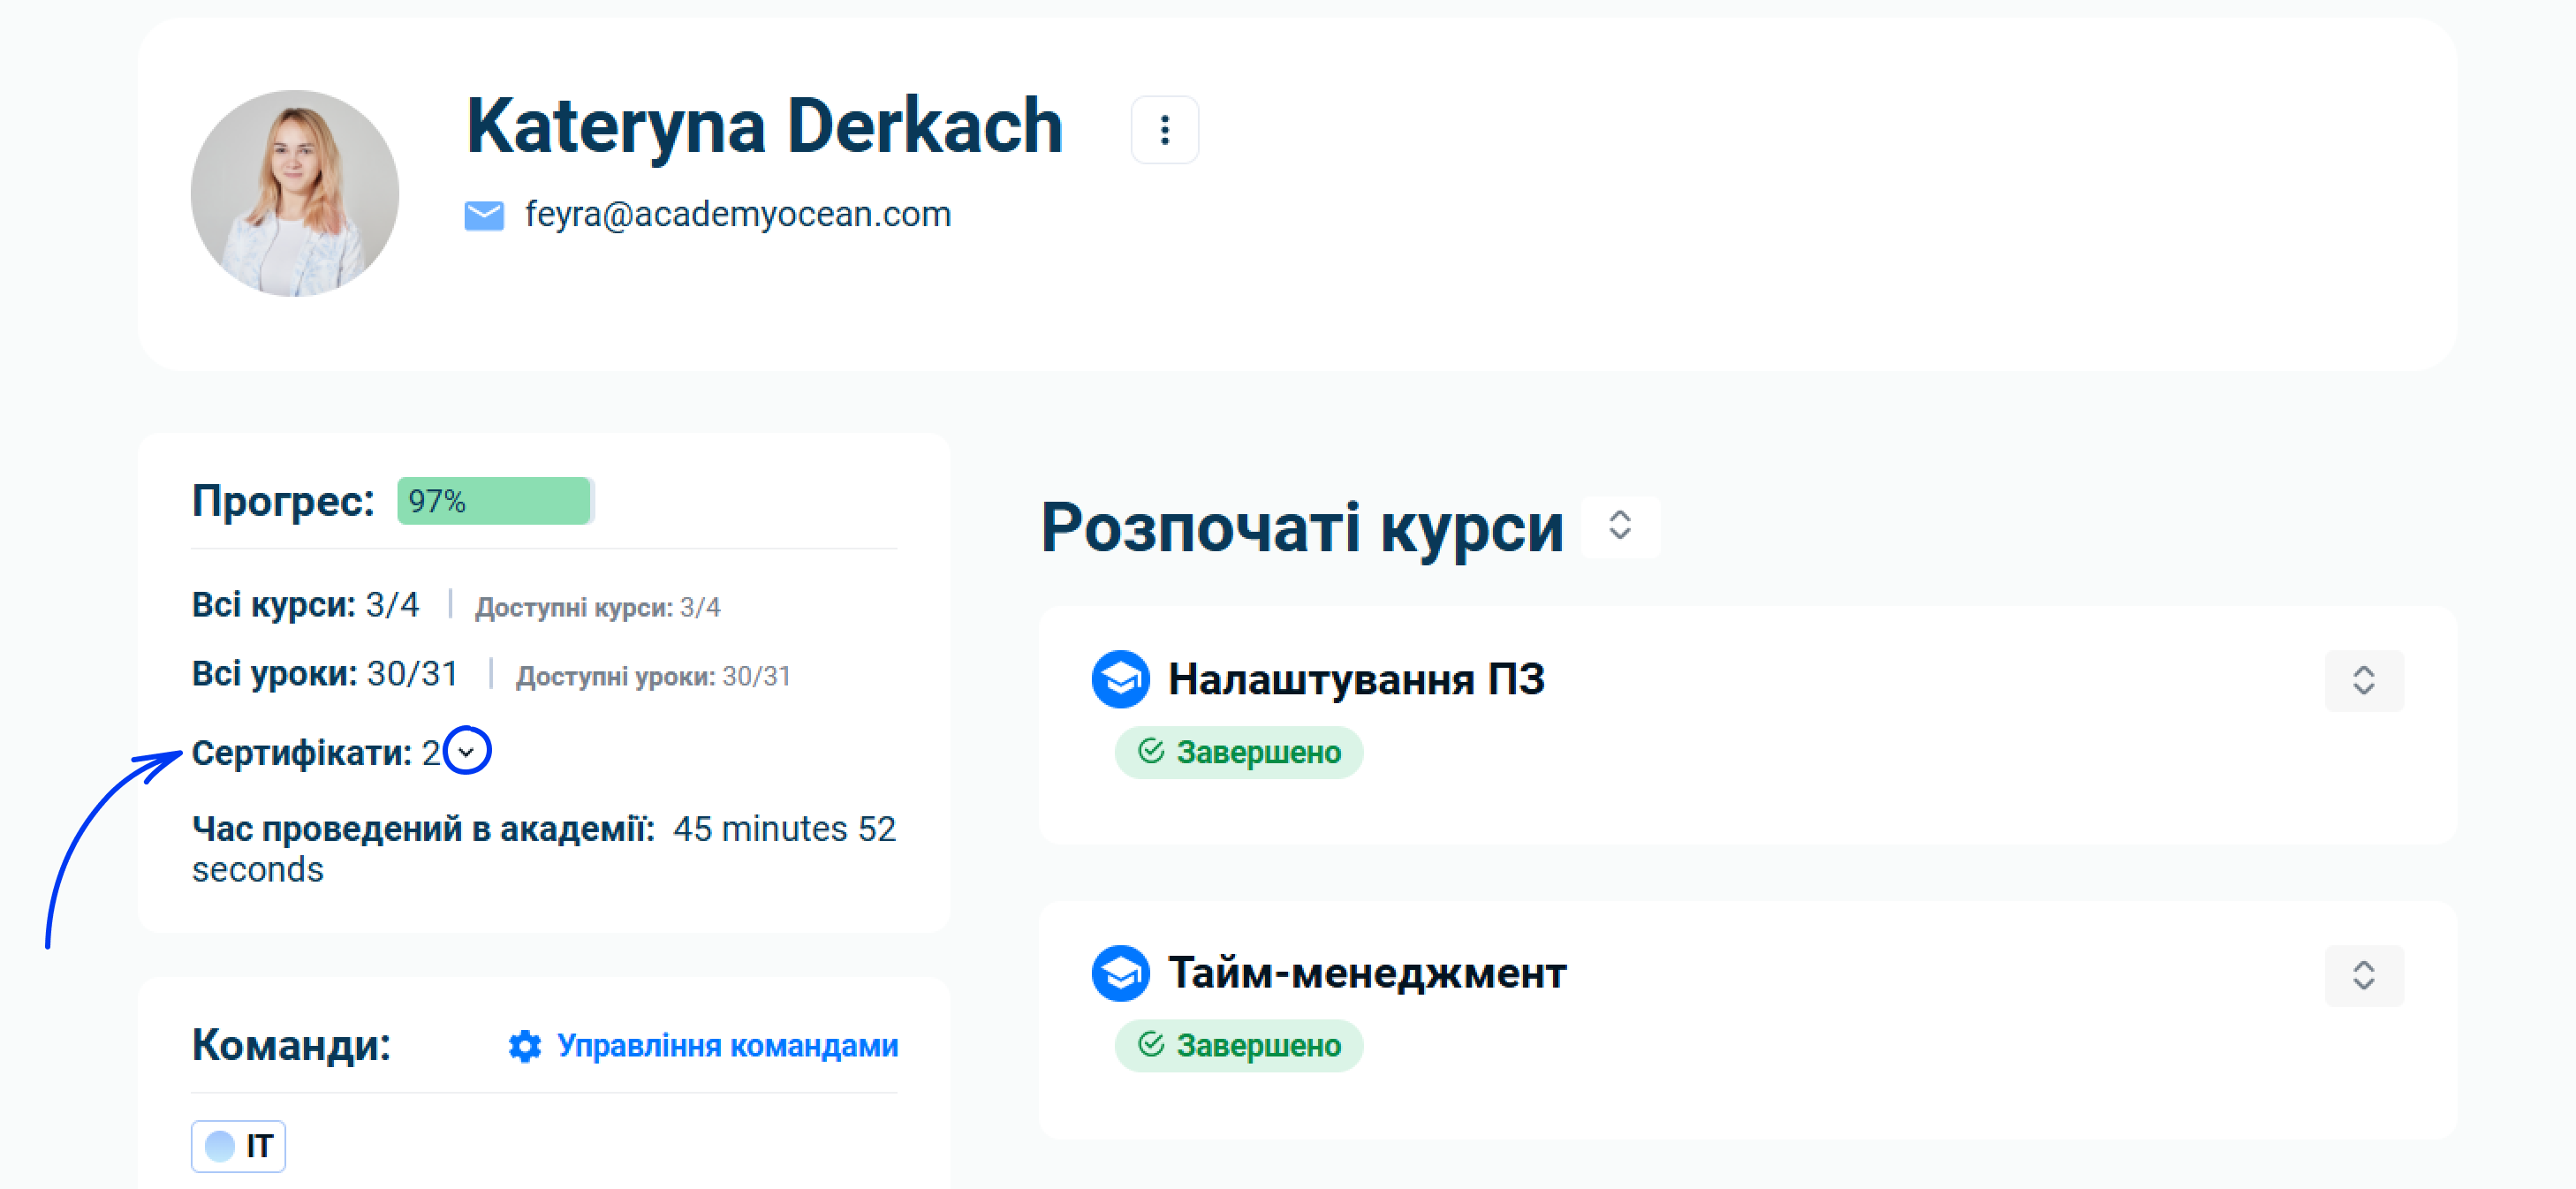Click 'Доступні курси: 3/4' text

pyautogui.click(x=597, y=607)
